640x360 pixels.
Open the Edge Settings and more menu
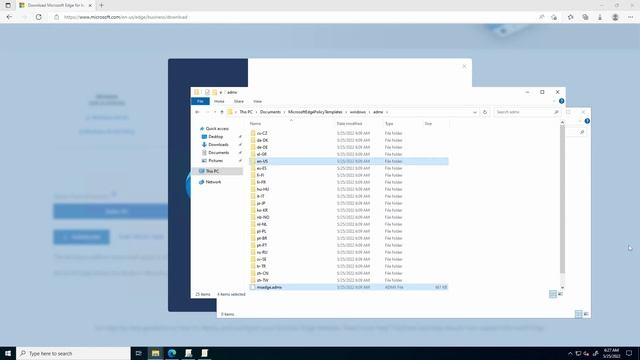click(x=631, y=17)
